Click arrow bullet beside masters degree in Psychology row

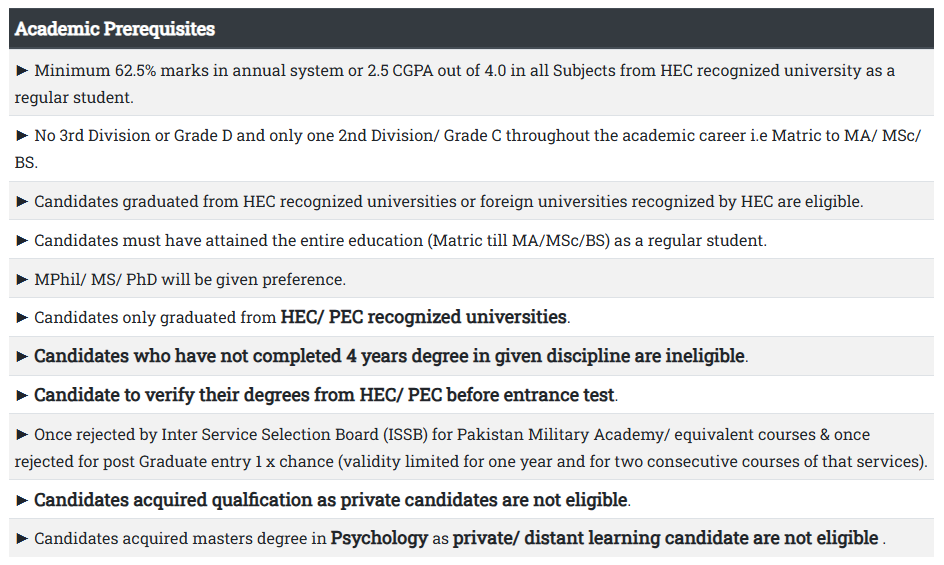pyautogui.click(x=23, y=539)
